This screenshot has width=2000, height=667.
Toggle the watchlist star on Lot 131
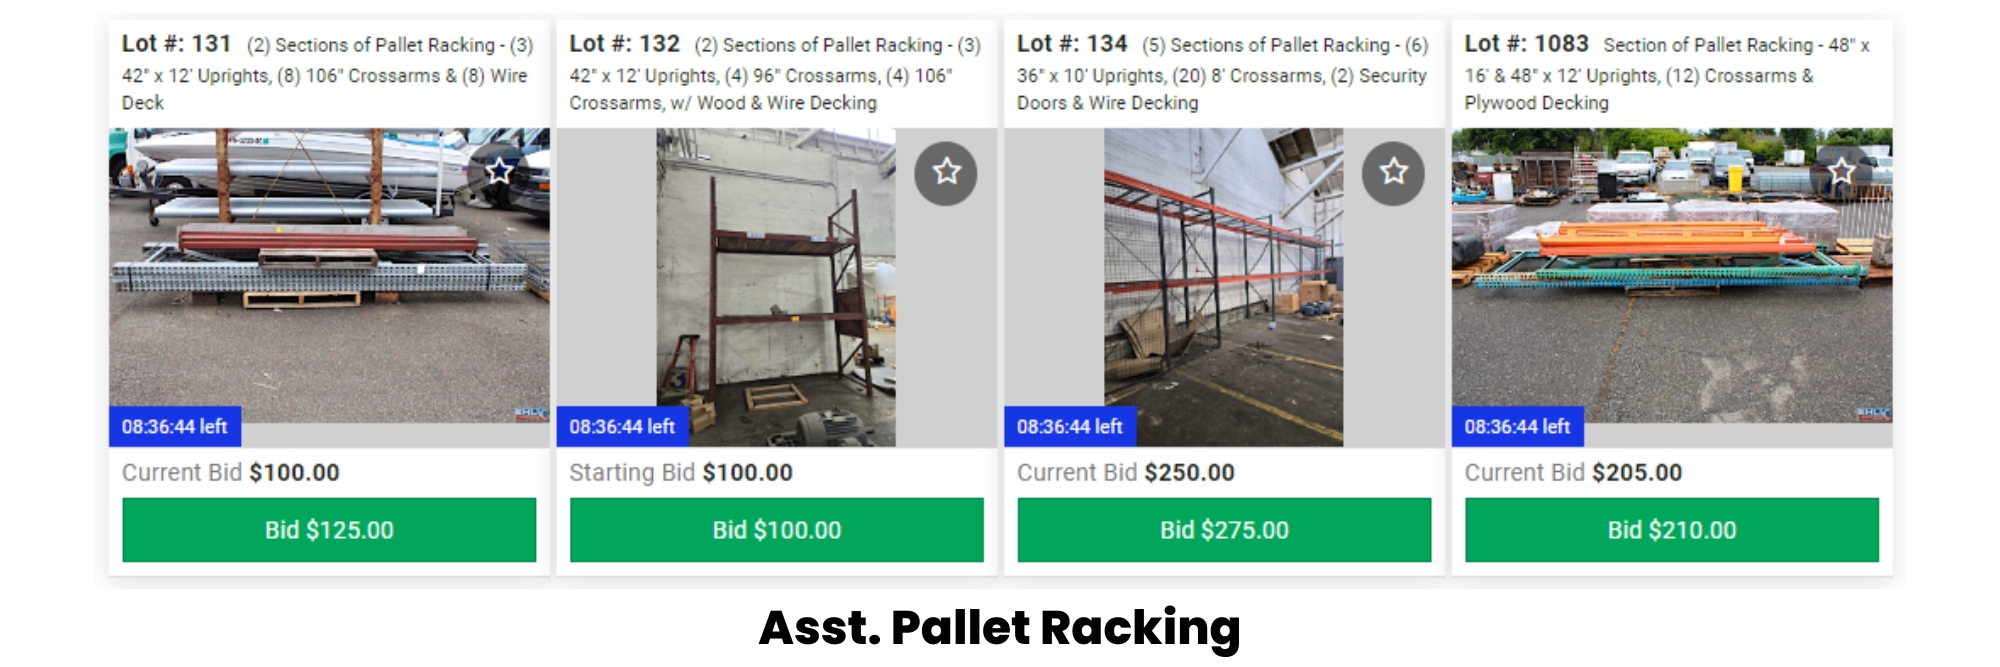[x=499, y=173]
